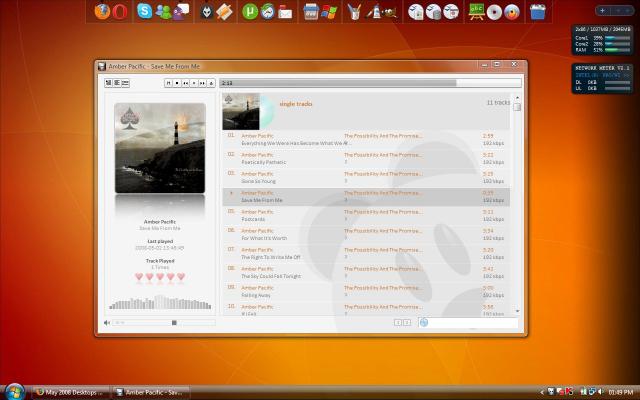Click the play button
The image size is (640, 400).
(x=194, y=83)
